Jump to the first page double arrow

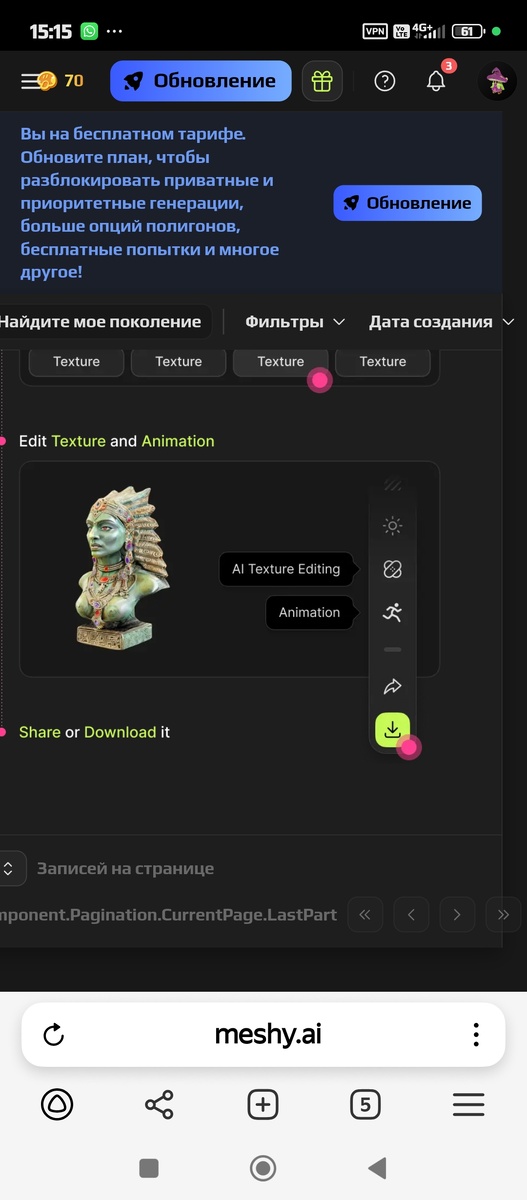tap(365, 914)
